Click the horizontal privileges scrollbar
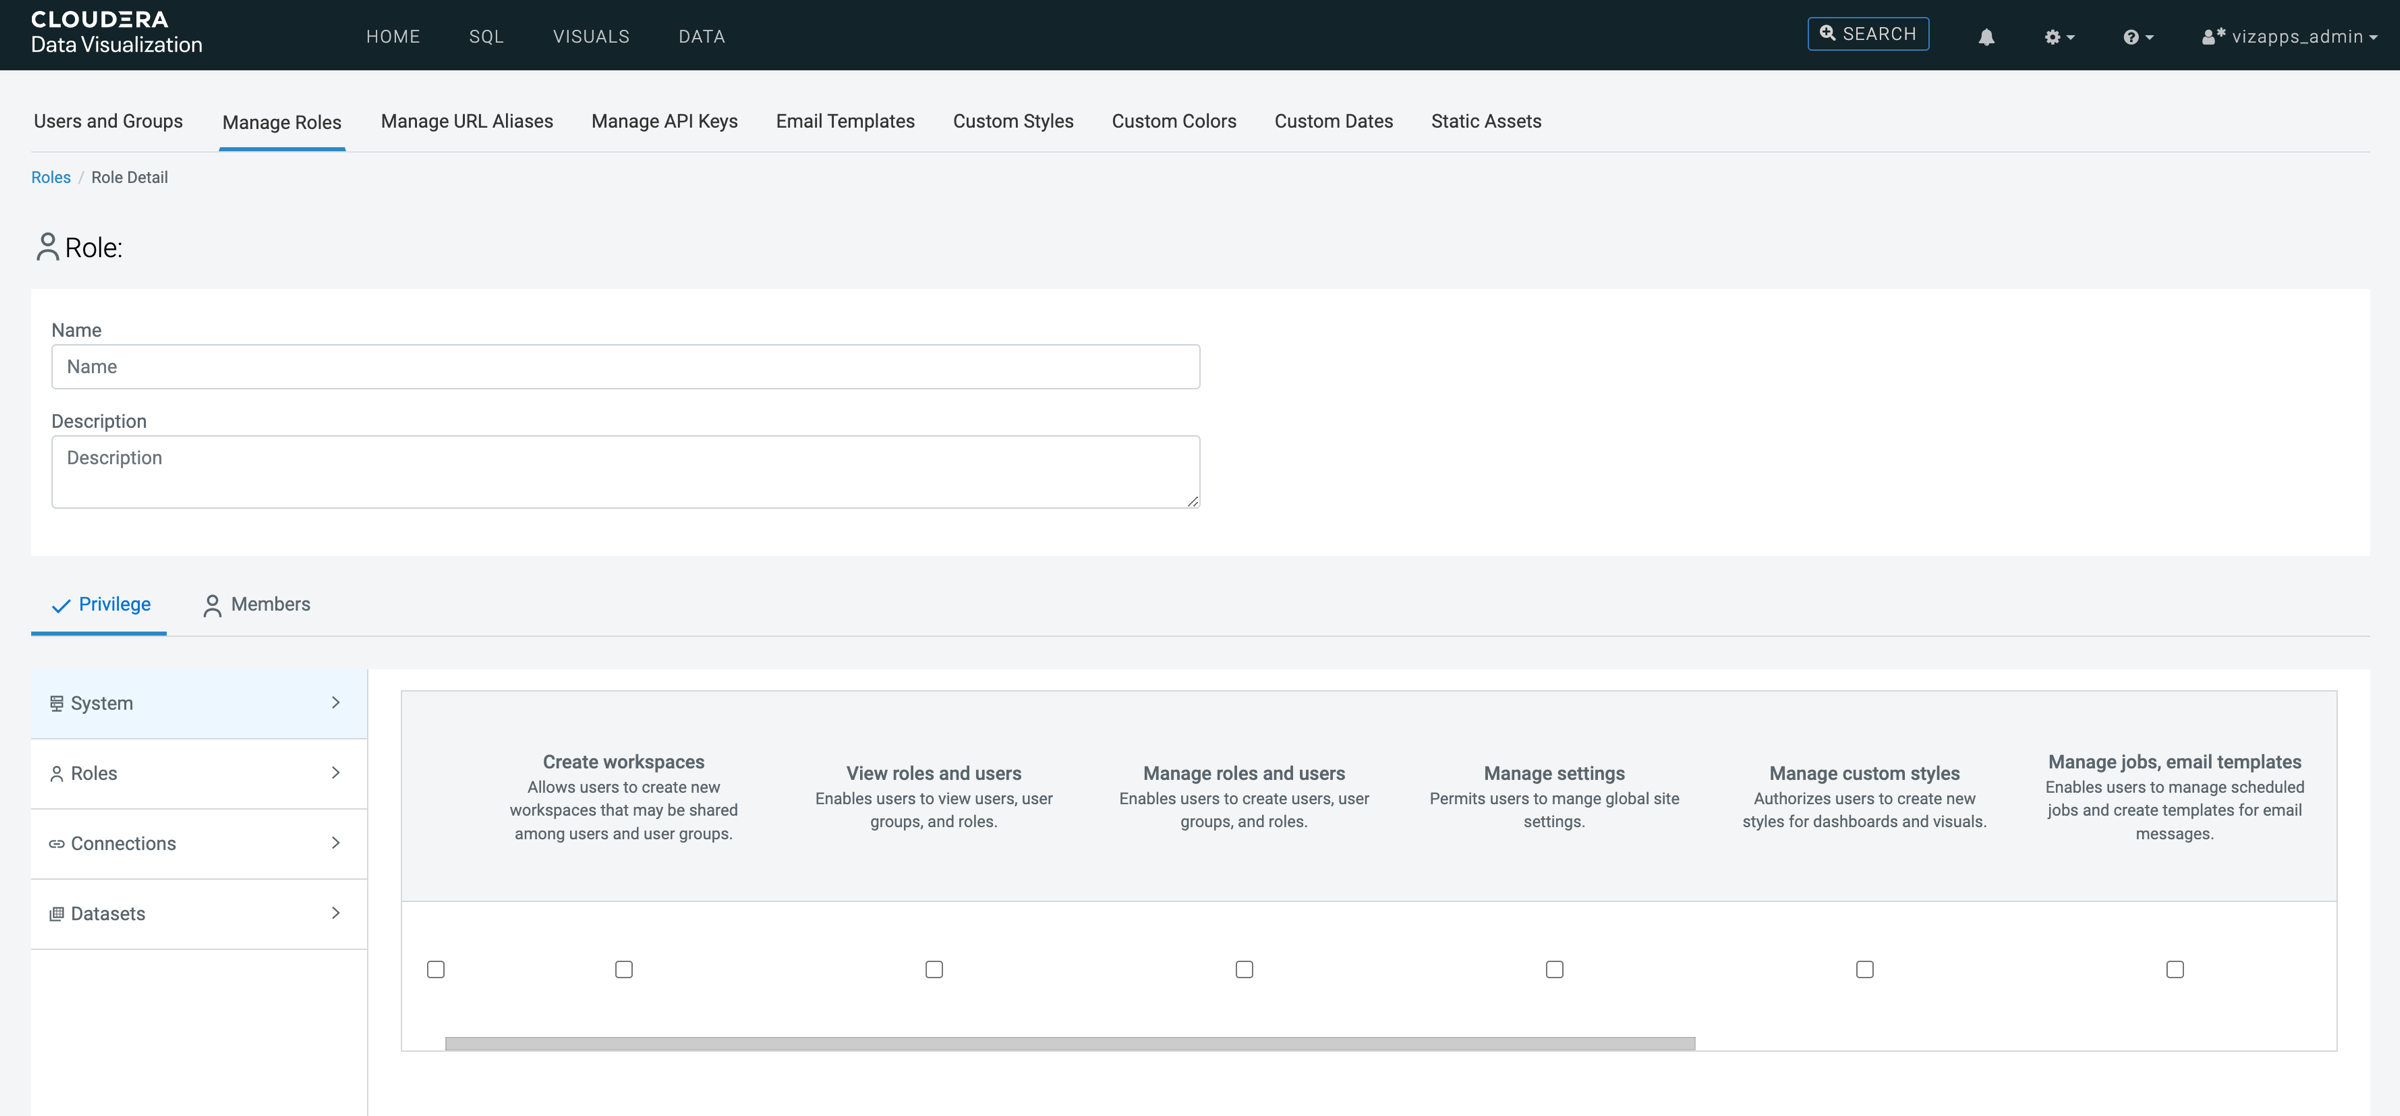The image size is (2400, 1116). (x=1070, y=1043)
